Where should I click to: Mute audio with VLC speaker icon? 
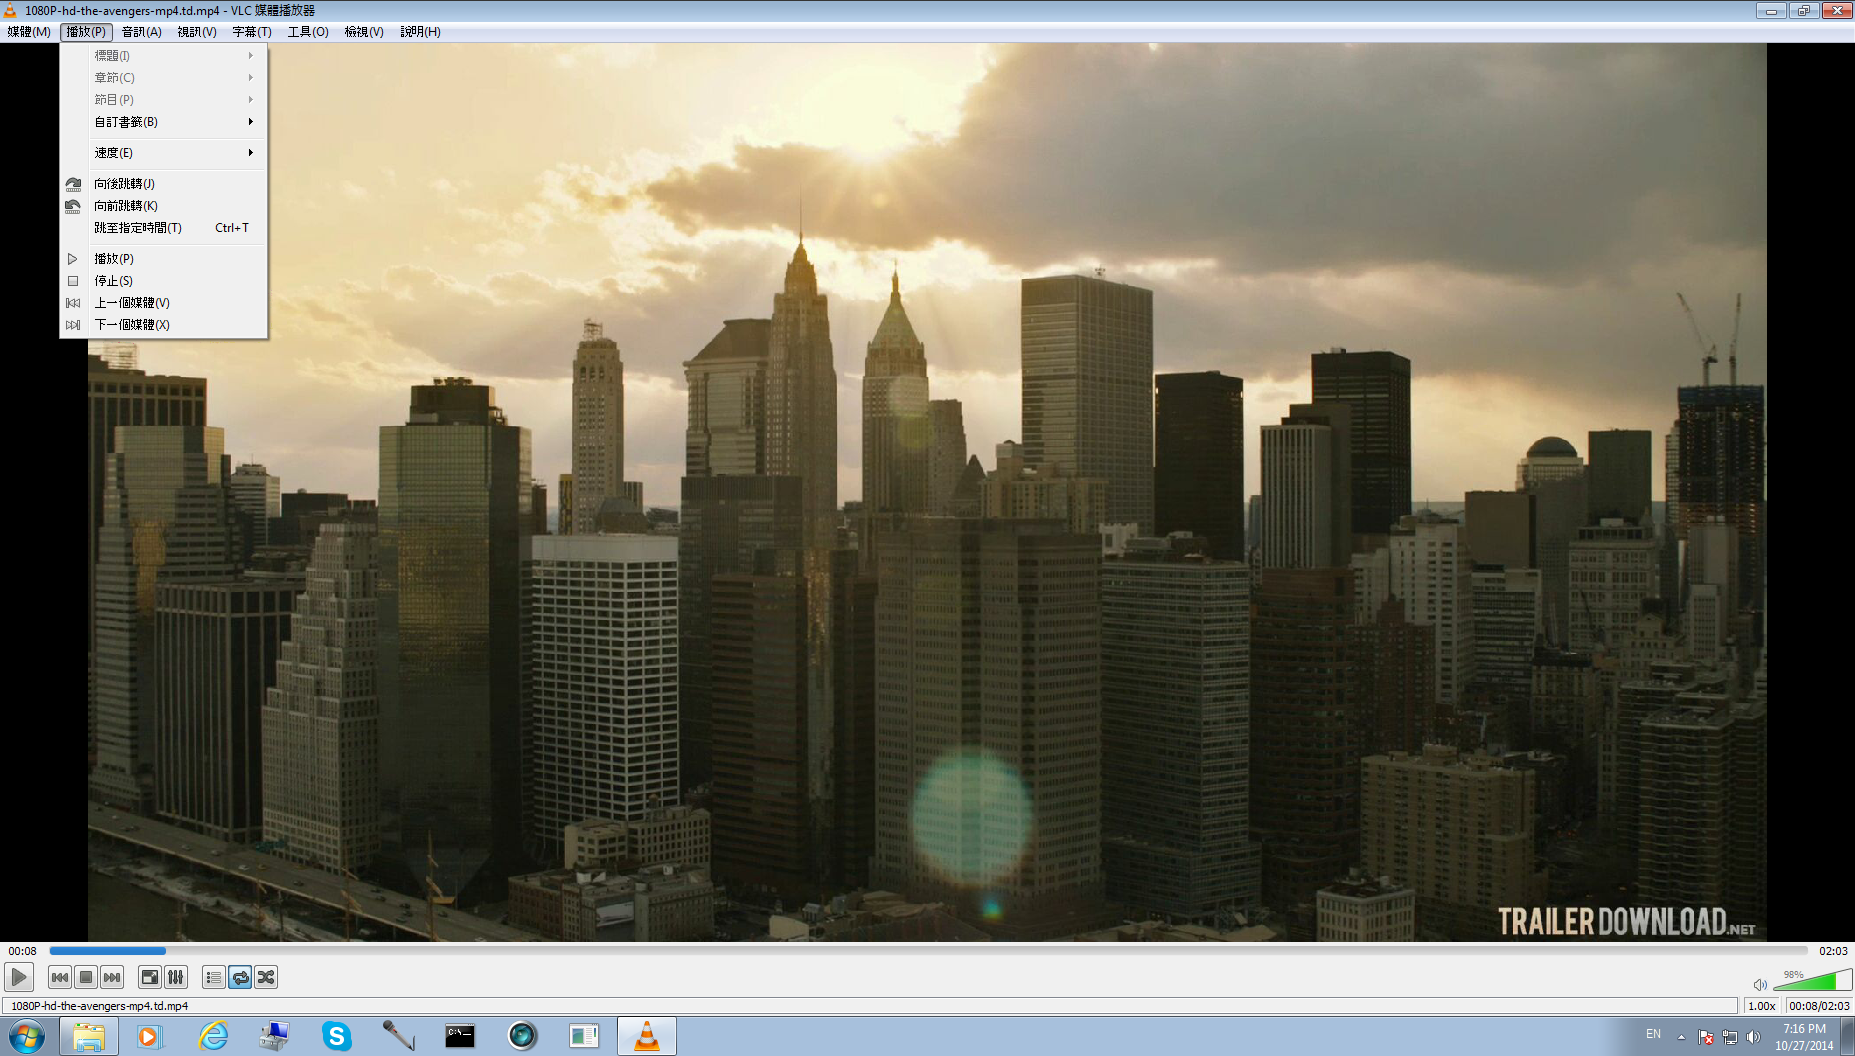(x=1760, y=984)
